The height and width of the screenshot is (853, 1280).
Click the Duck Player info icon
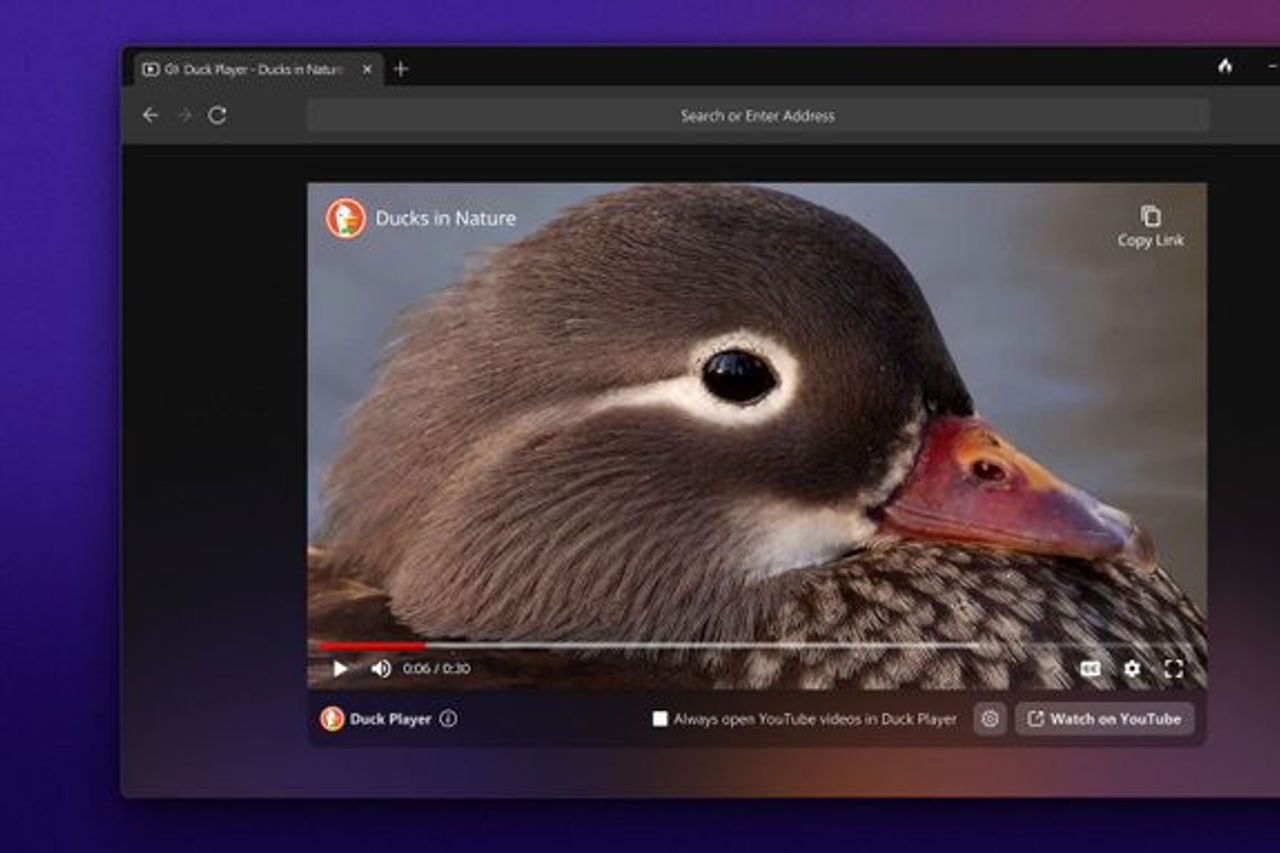448,718
